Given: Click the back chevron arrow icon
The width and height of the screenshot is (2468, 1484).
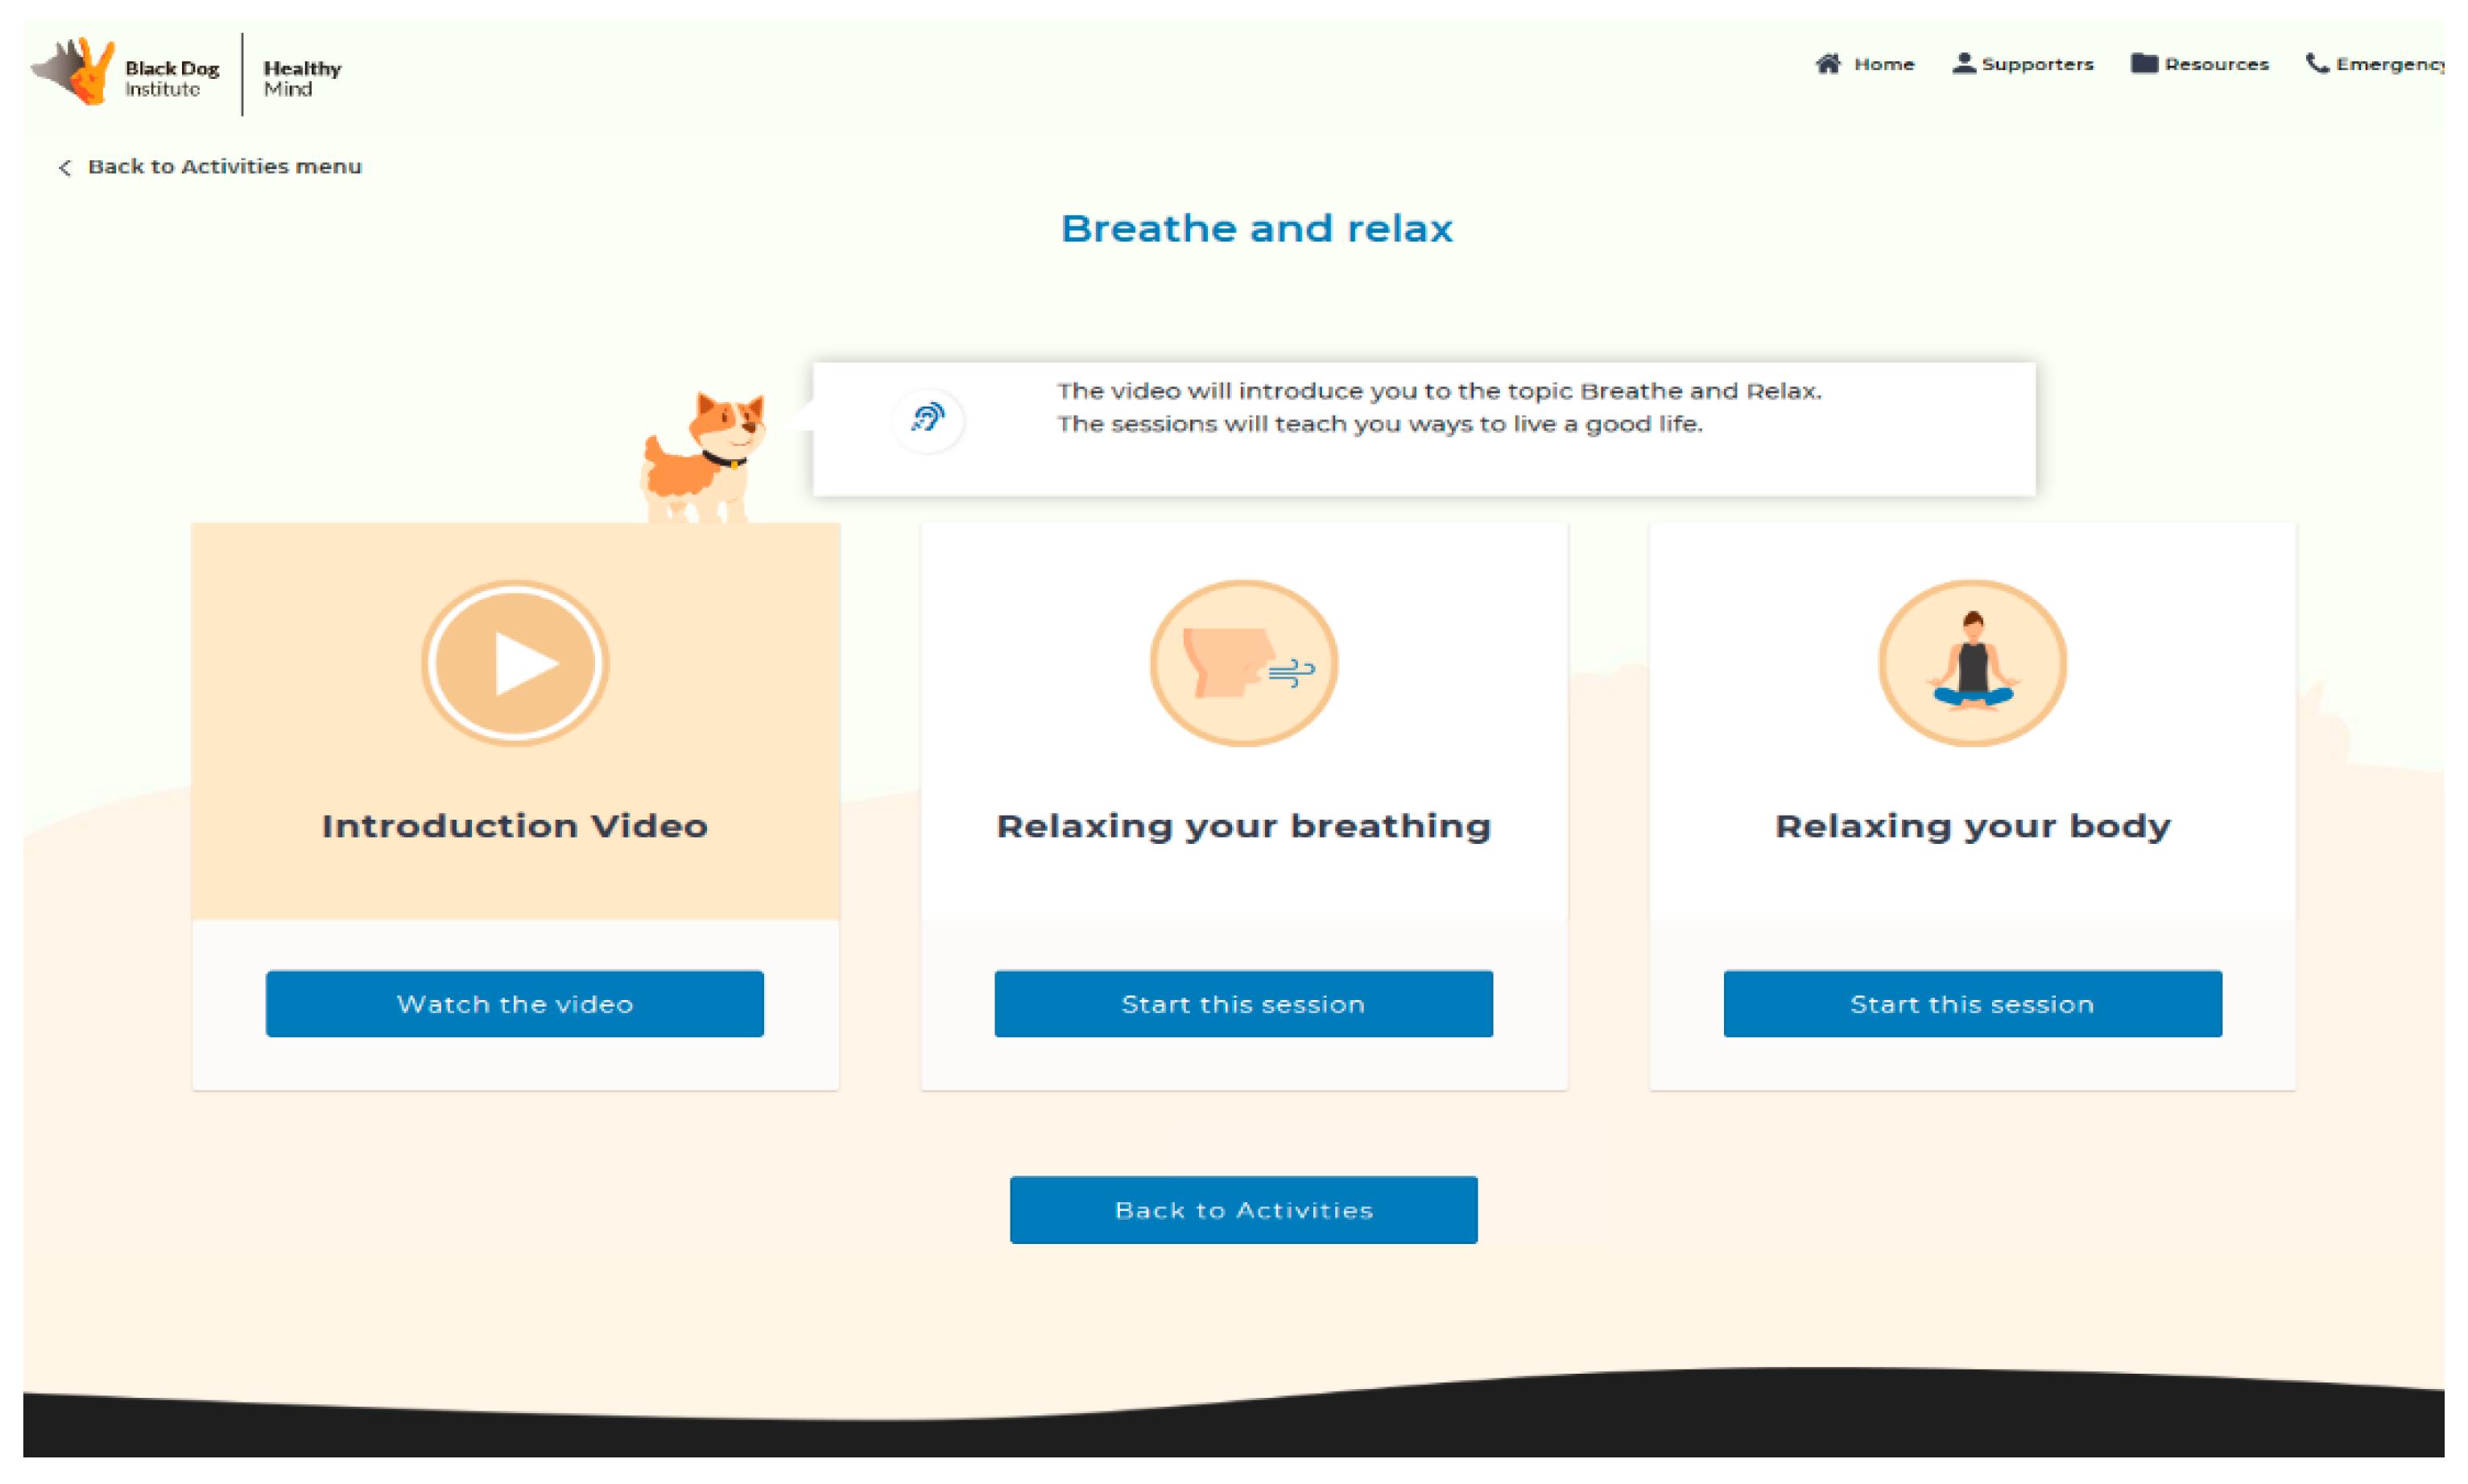Looking at the screenshot, I should point(65,168).
